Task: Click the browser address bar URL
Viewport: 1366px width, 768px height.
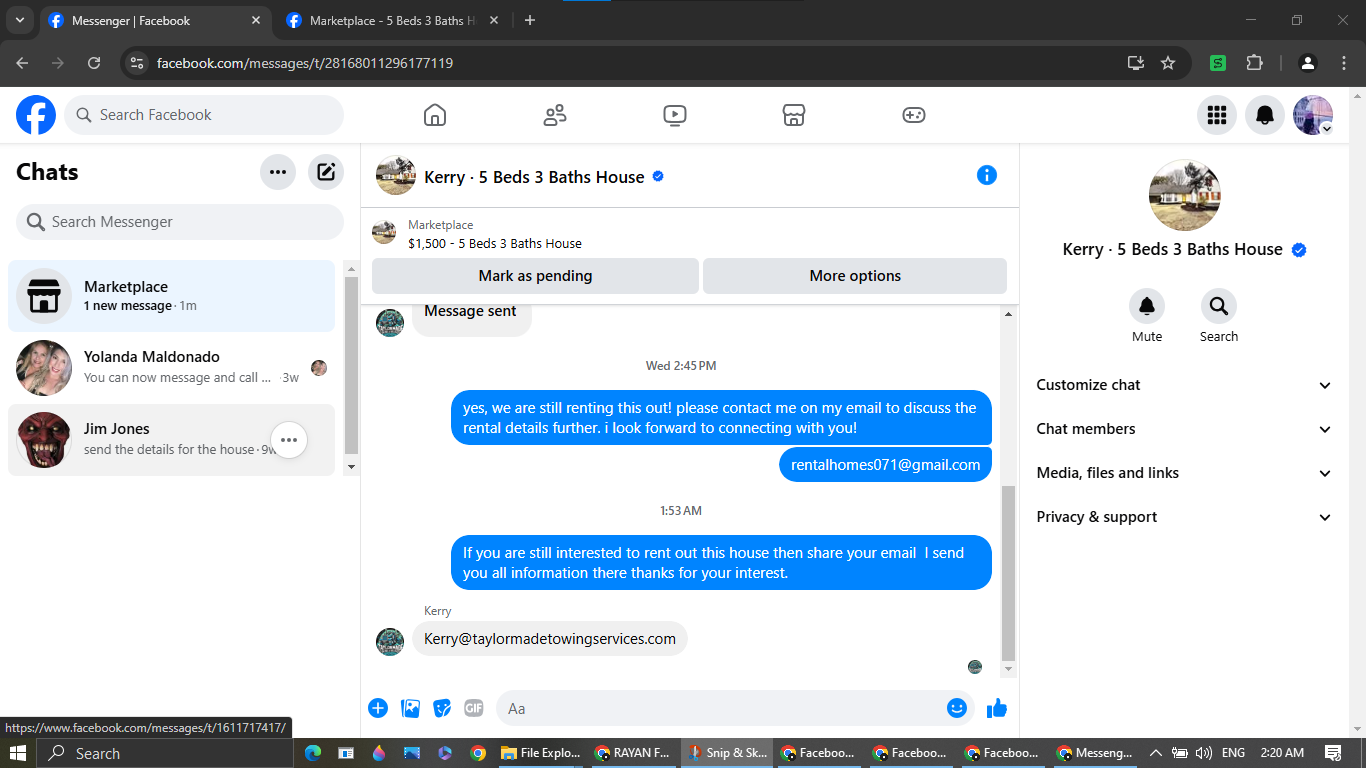Action: point(305,63)
